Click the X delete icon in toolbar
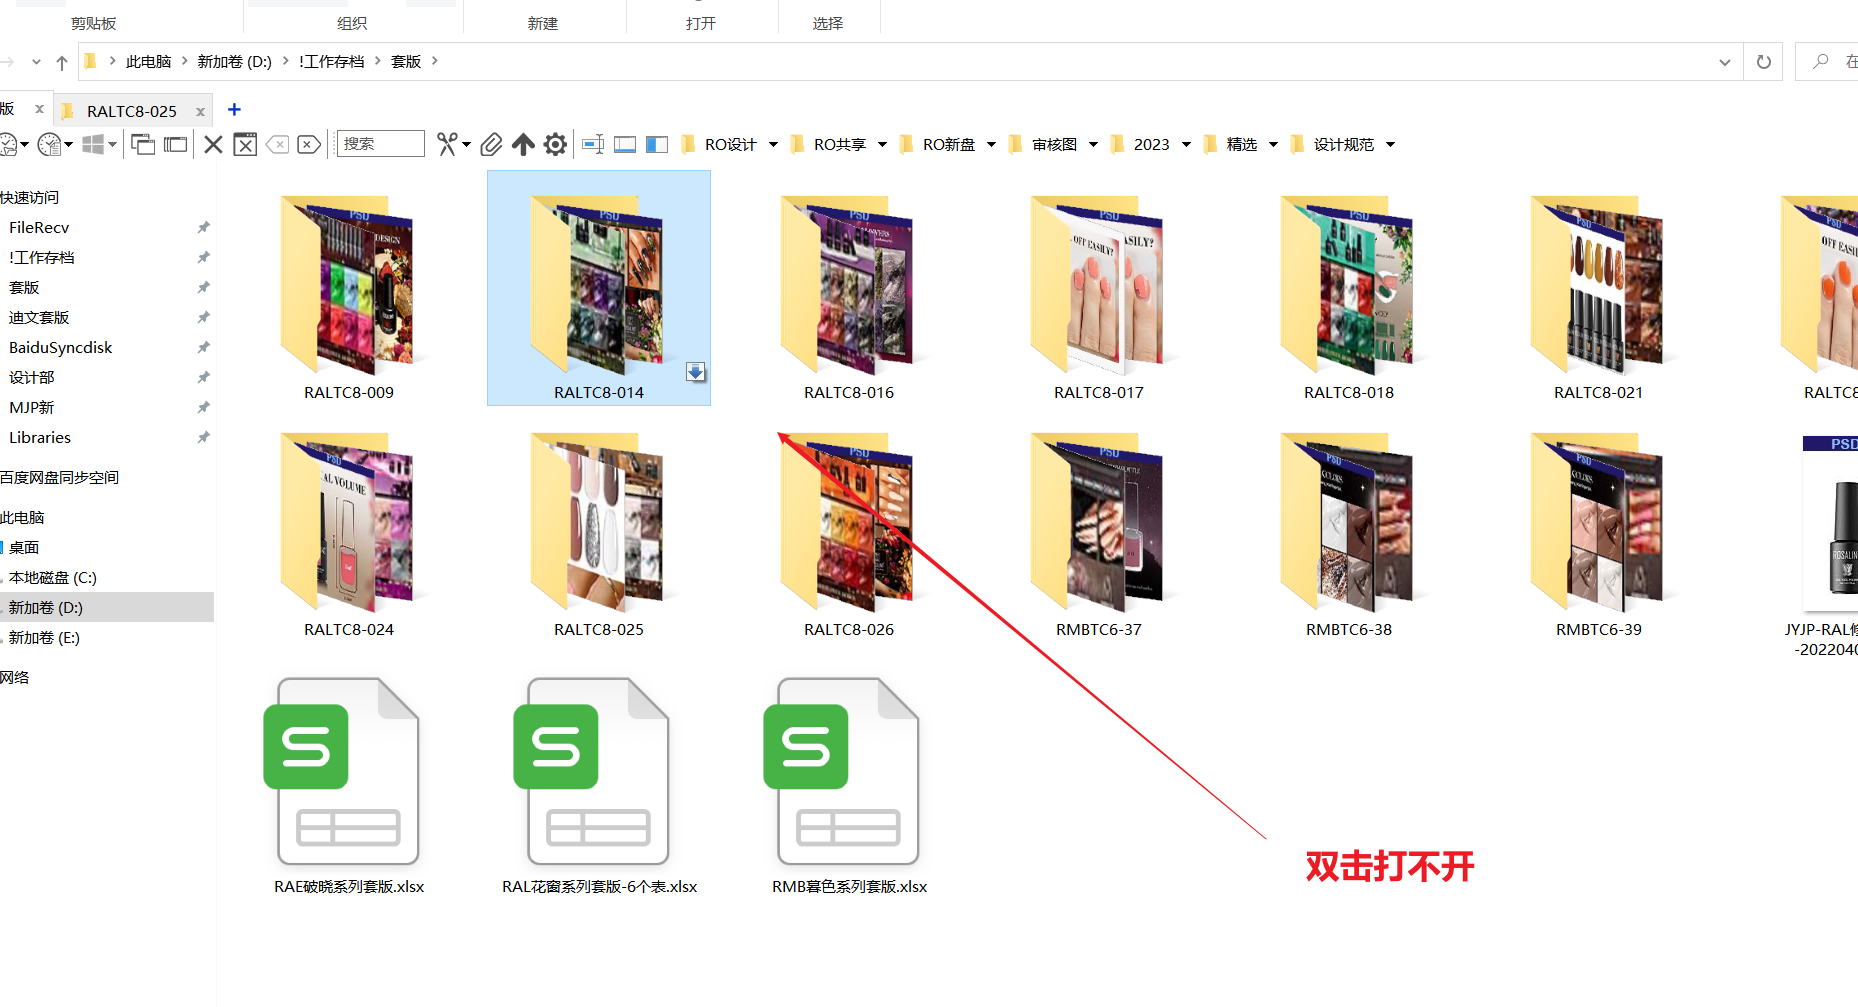 tap(213, 145)
